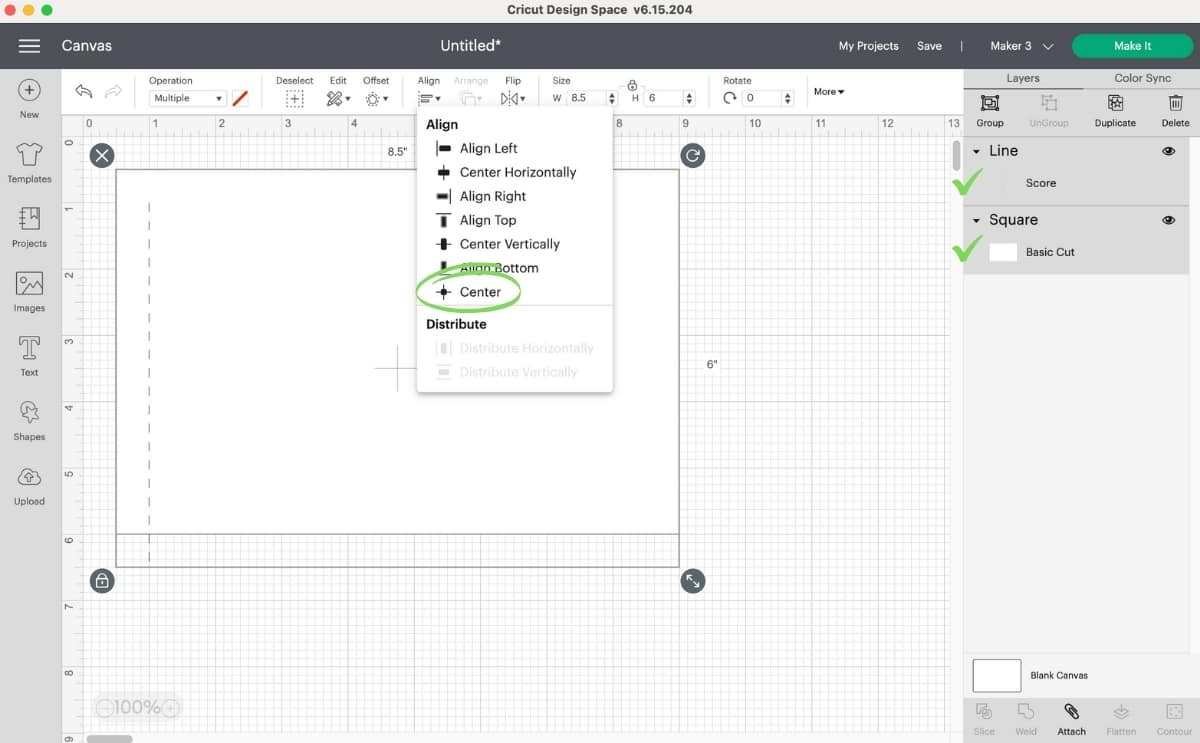Screen dimensions: 1200x743
Task: Expand the More toolbar options
Action: 829,92
